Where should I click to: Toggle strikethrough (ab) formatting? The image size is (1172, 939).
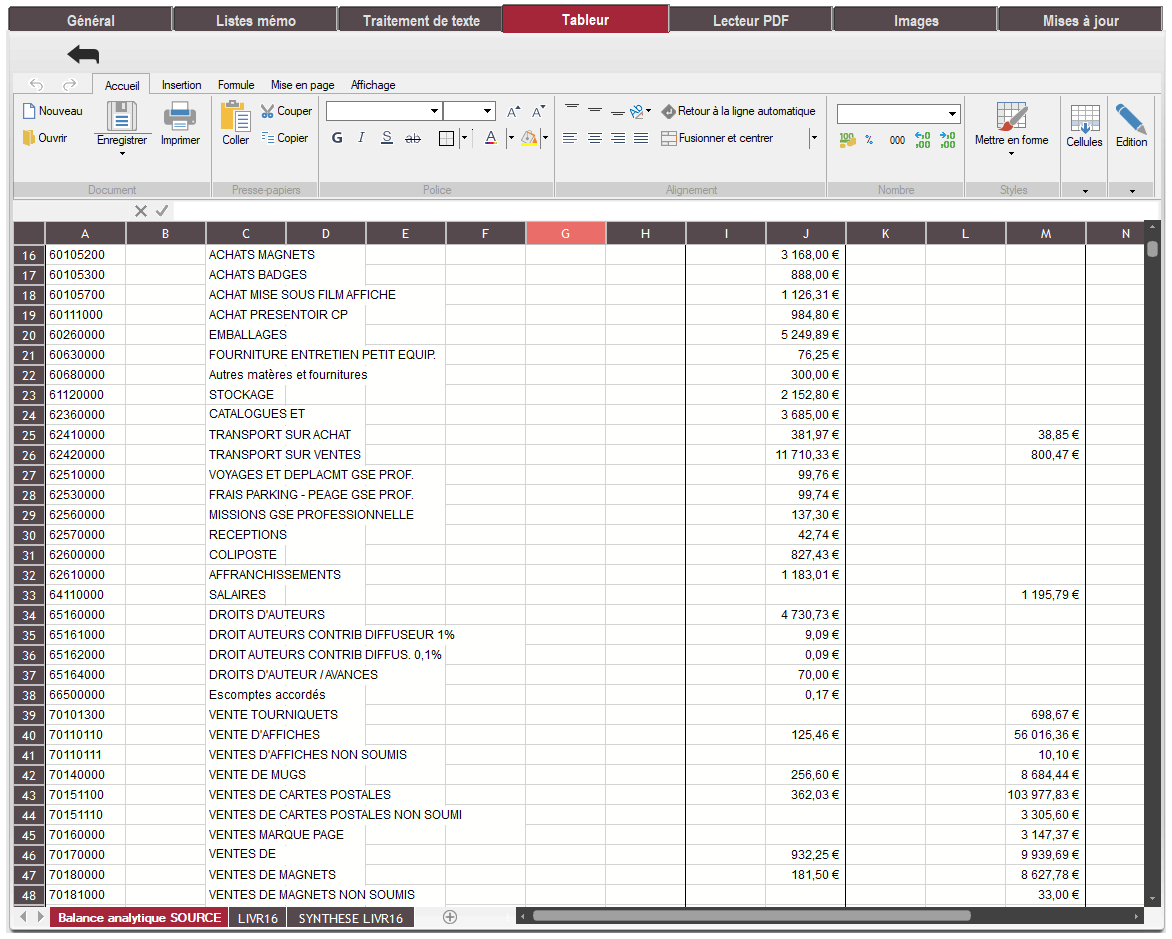(x=413, y=138)
